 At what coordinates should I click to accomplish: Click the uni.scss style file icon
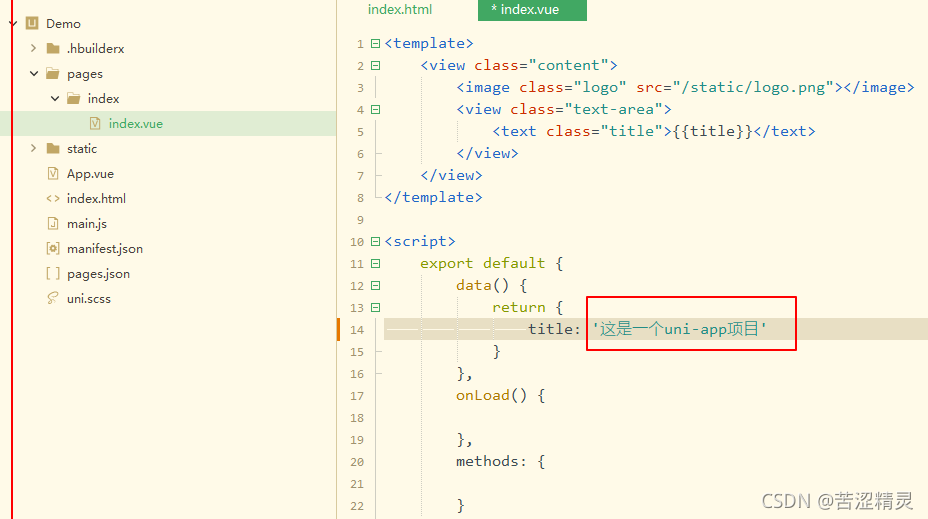(53, 298)
